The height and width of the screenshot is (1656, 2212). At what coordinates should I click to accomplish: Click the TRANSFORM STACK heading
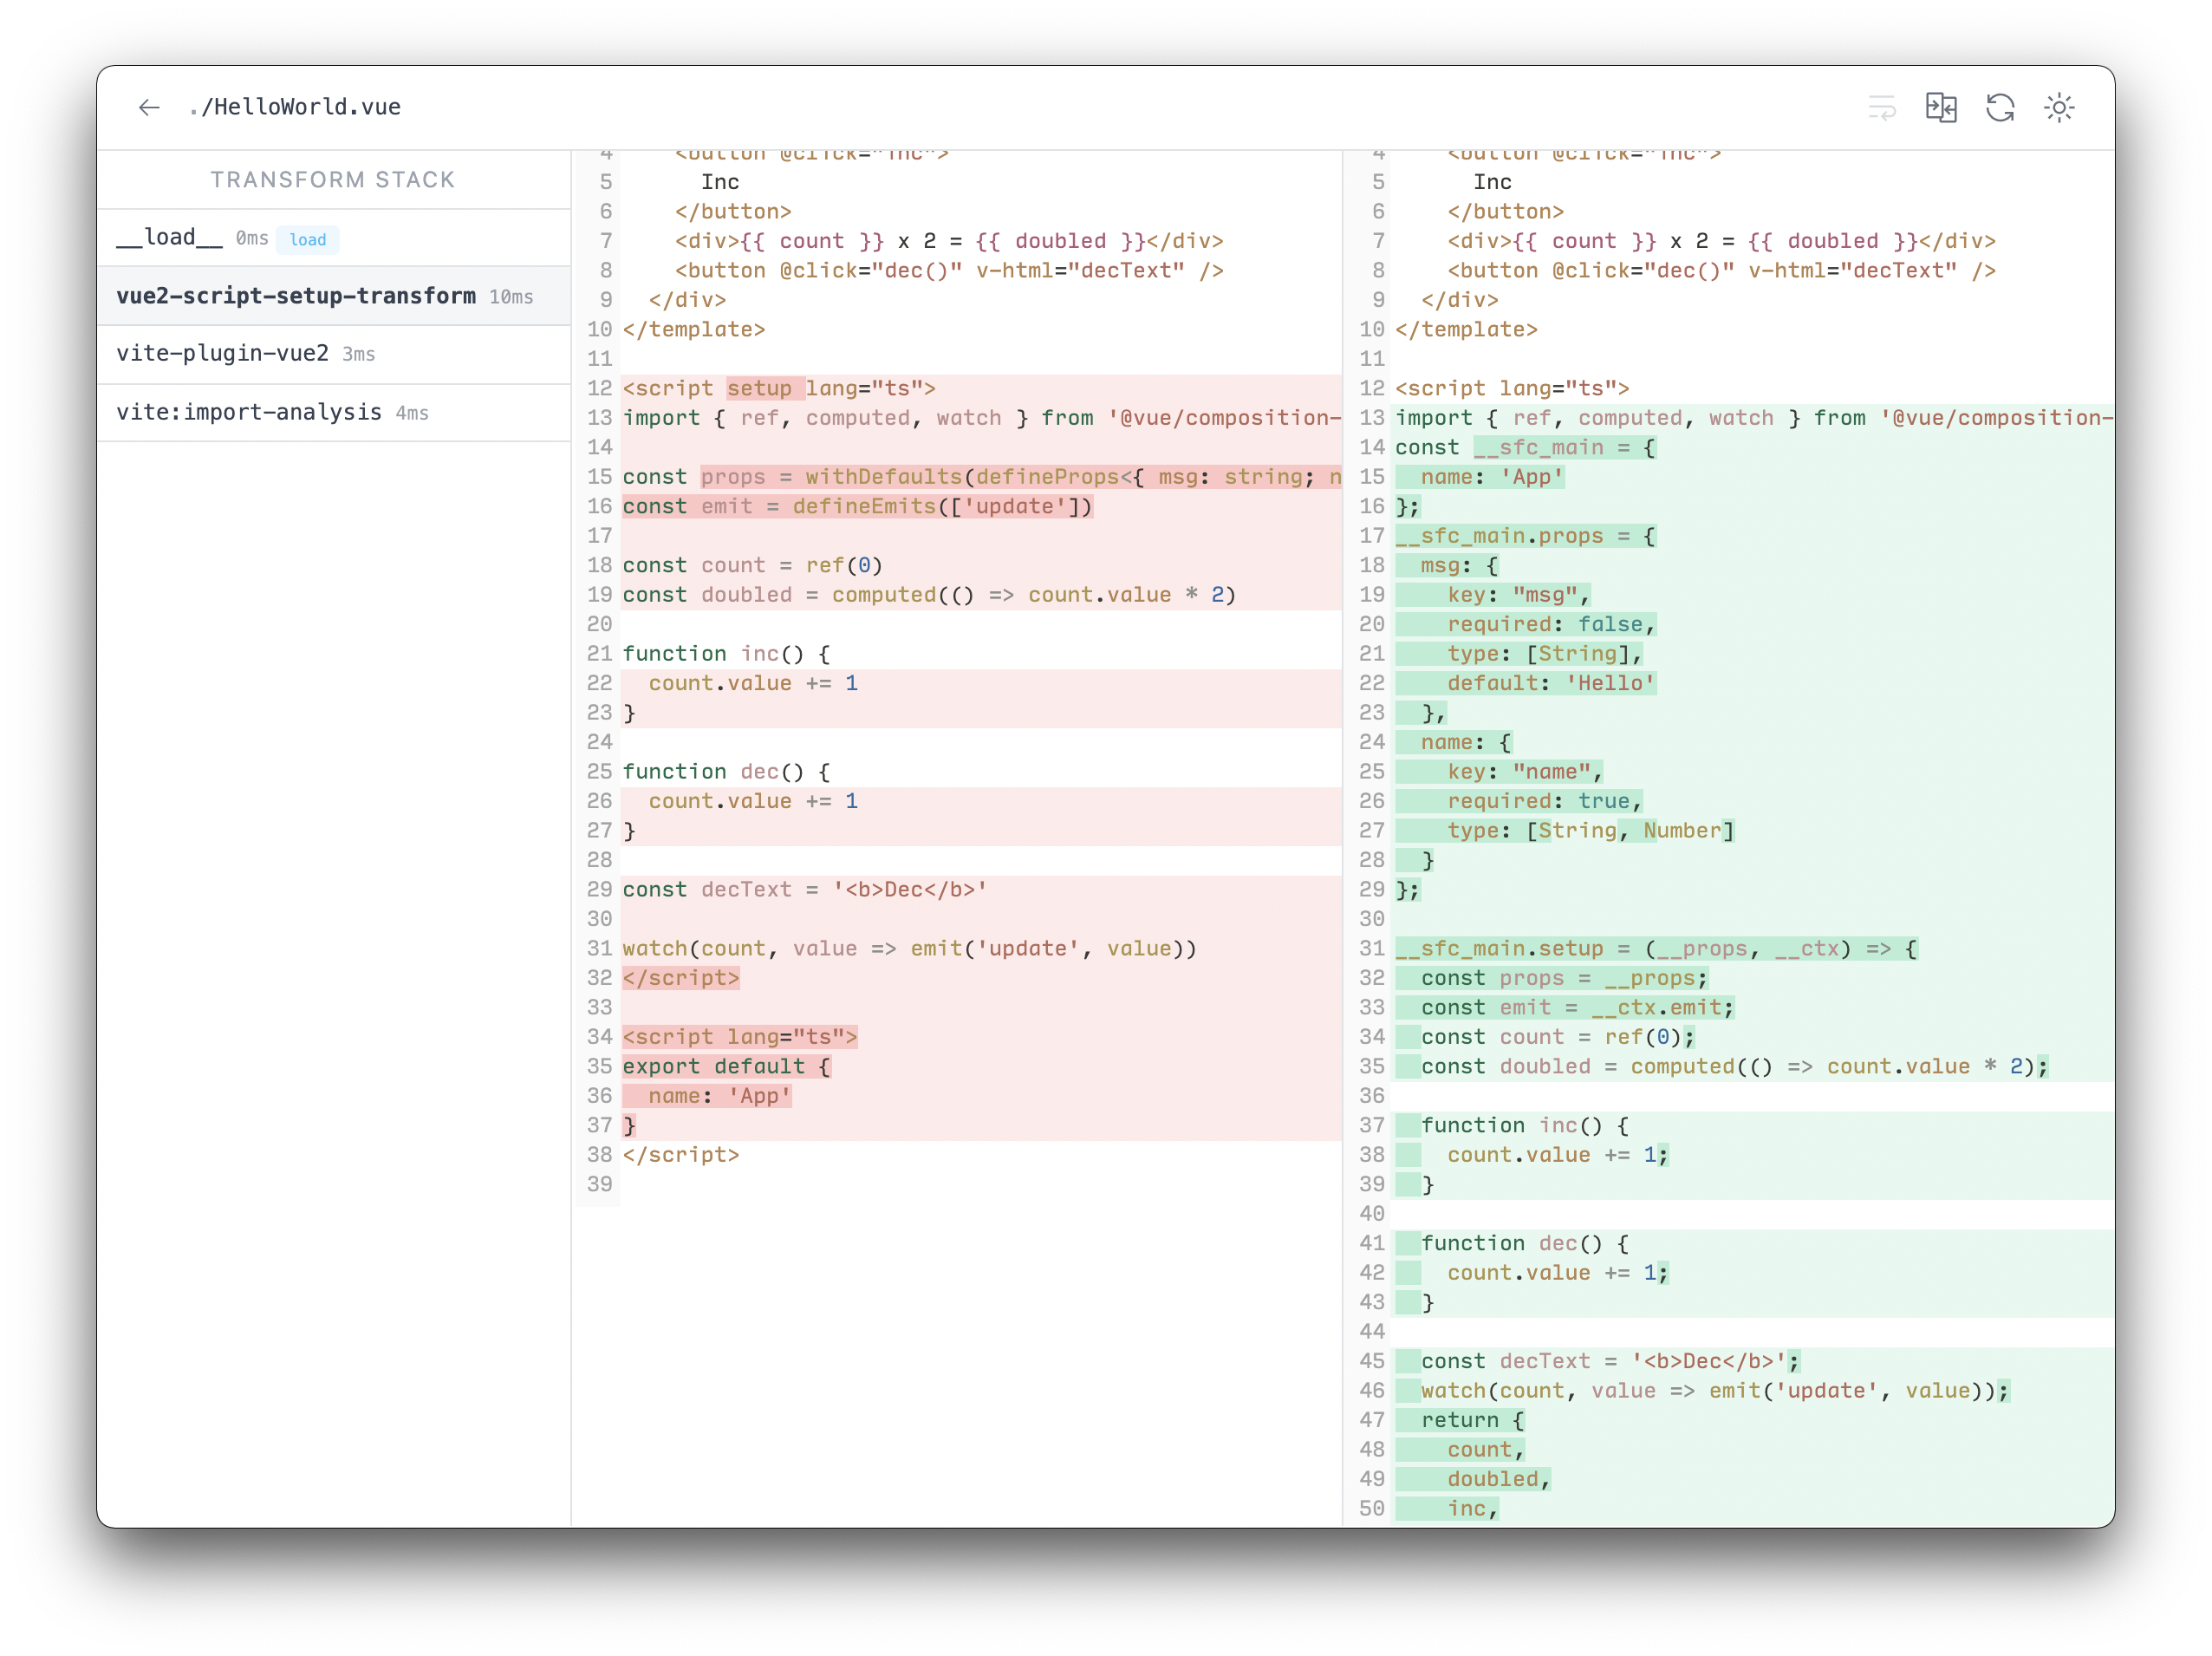[333, 180]
